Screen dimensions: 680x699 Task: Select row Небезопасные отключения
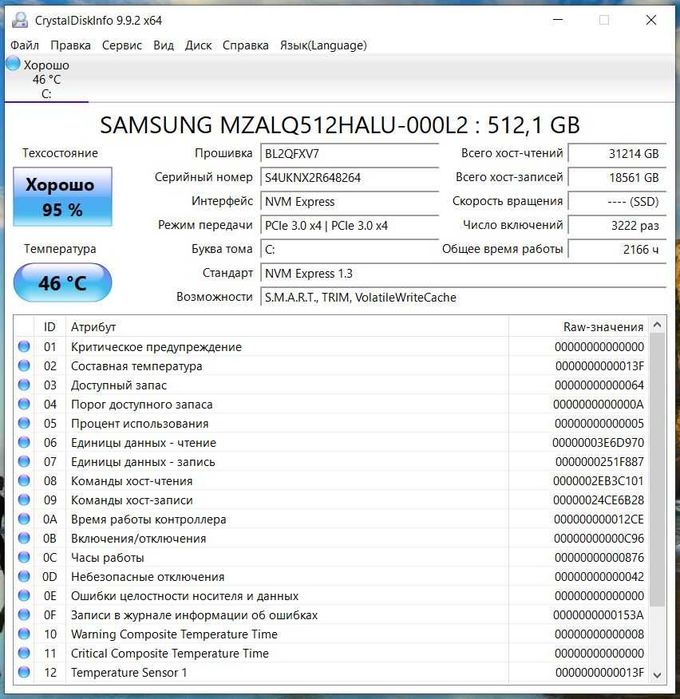[x=331, y=576]
